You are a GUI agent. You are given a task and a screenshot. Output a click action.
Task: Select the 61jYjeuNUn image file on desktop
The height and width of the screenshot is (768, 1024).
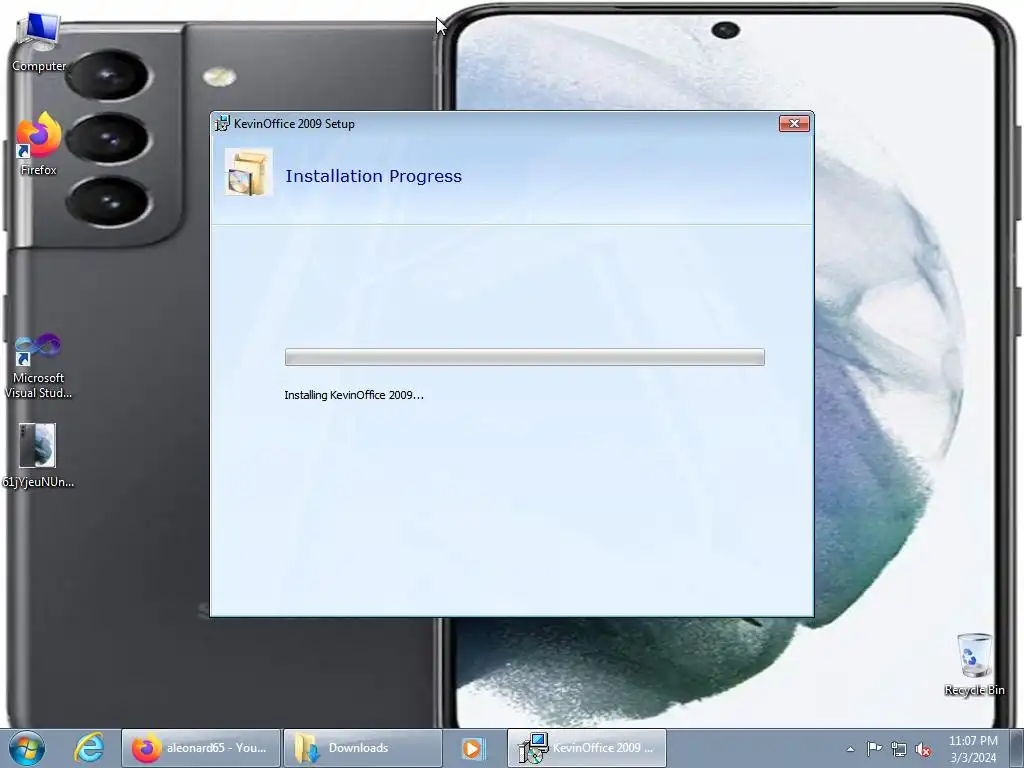(x=38, y=455)
